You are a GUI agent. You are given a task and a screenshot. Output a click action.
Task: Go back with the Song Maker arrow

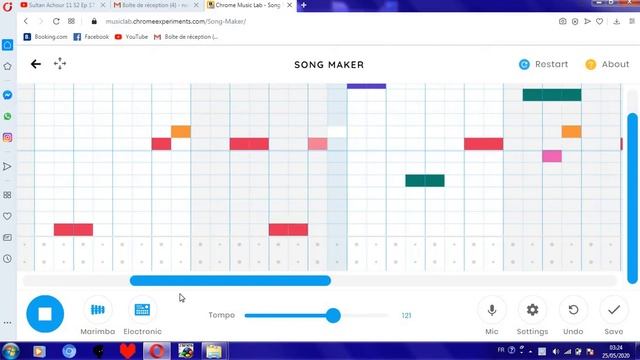click(36, 64)
